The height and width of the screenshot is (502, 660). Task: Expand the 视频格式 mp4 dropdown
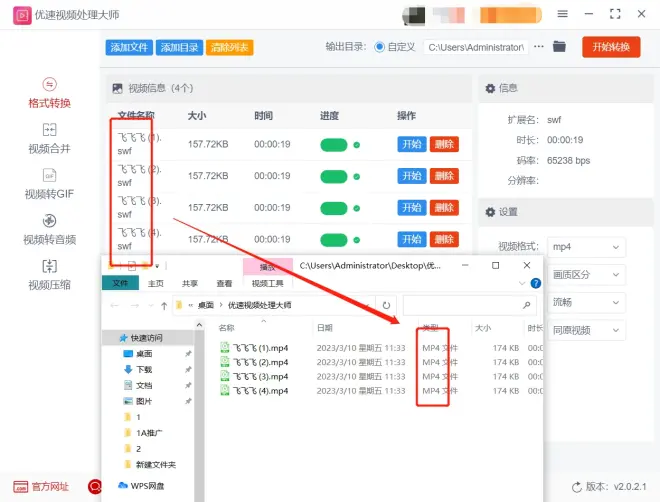588,246
